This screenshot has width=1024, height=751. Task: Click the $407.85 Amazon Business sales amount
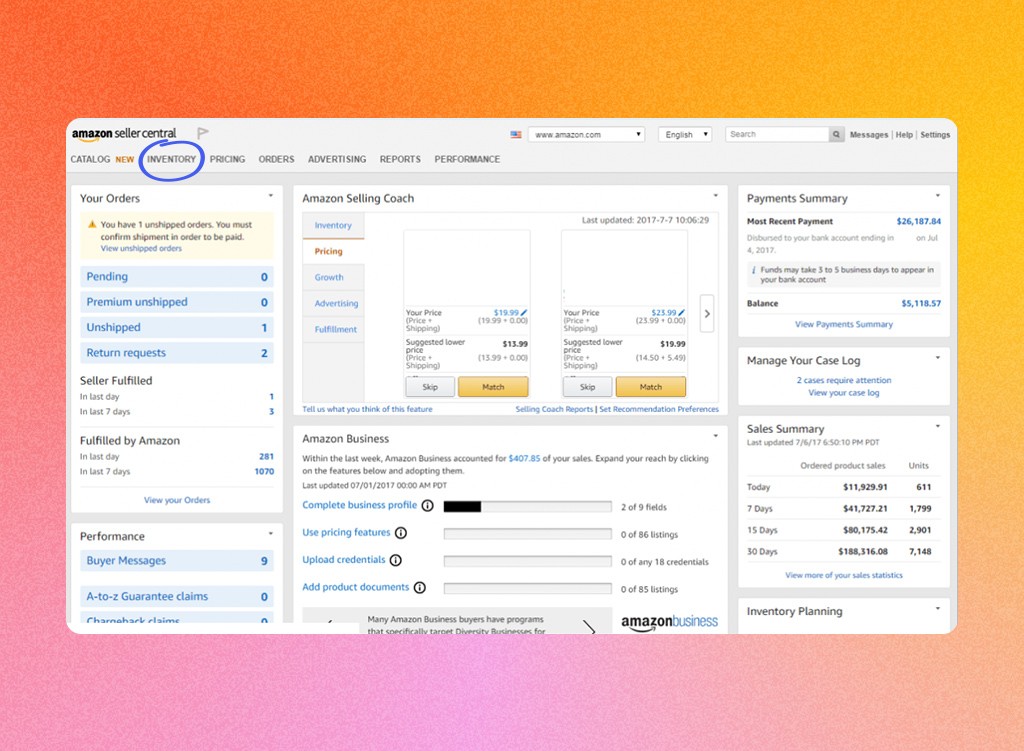point(524,458)
